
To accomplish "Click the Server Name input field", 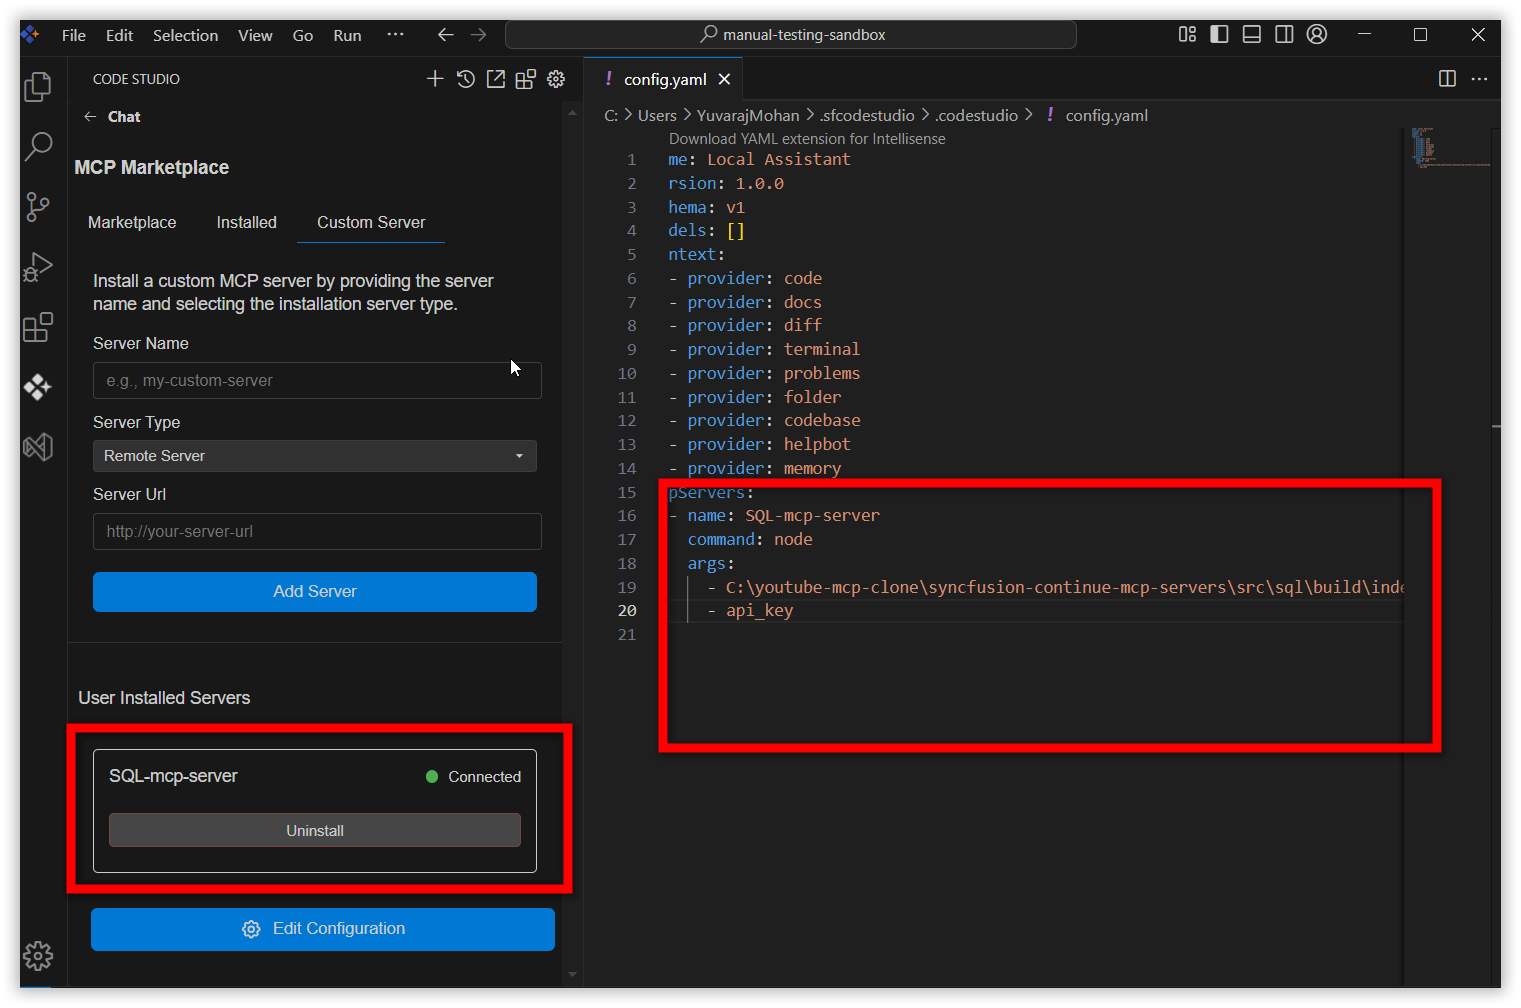I will [317, 381].
